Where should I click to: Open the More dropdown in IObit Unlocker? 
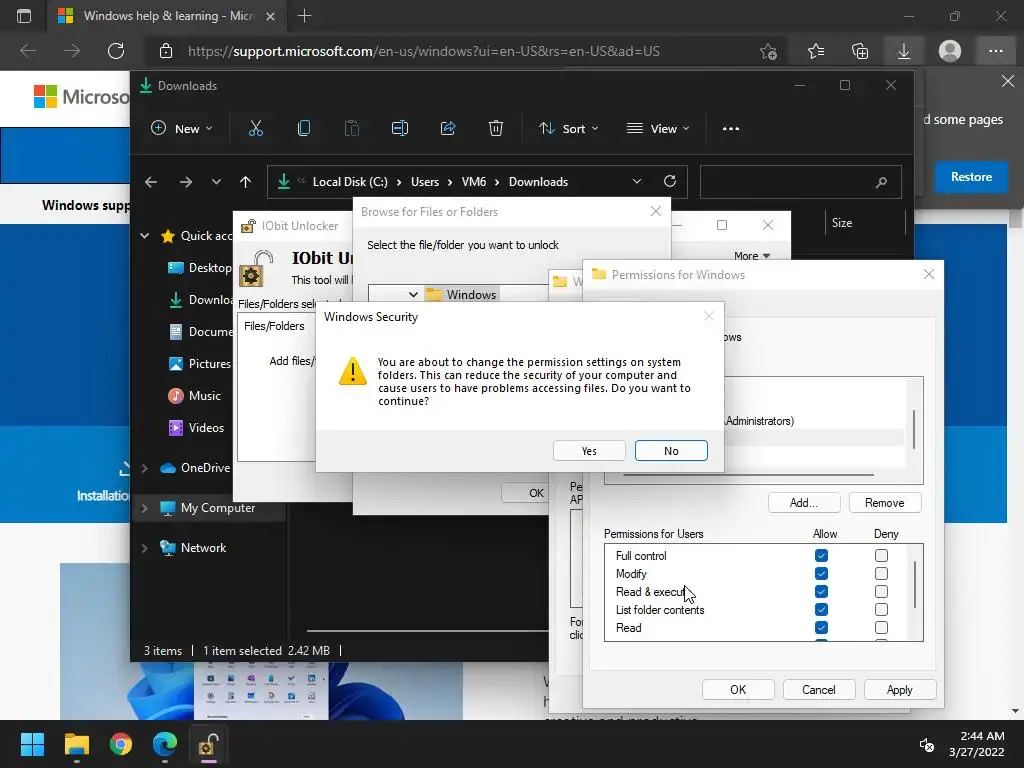pos(752,256)
